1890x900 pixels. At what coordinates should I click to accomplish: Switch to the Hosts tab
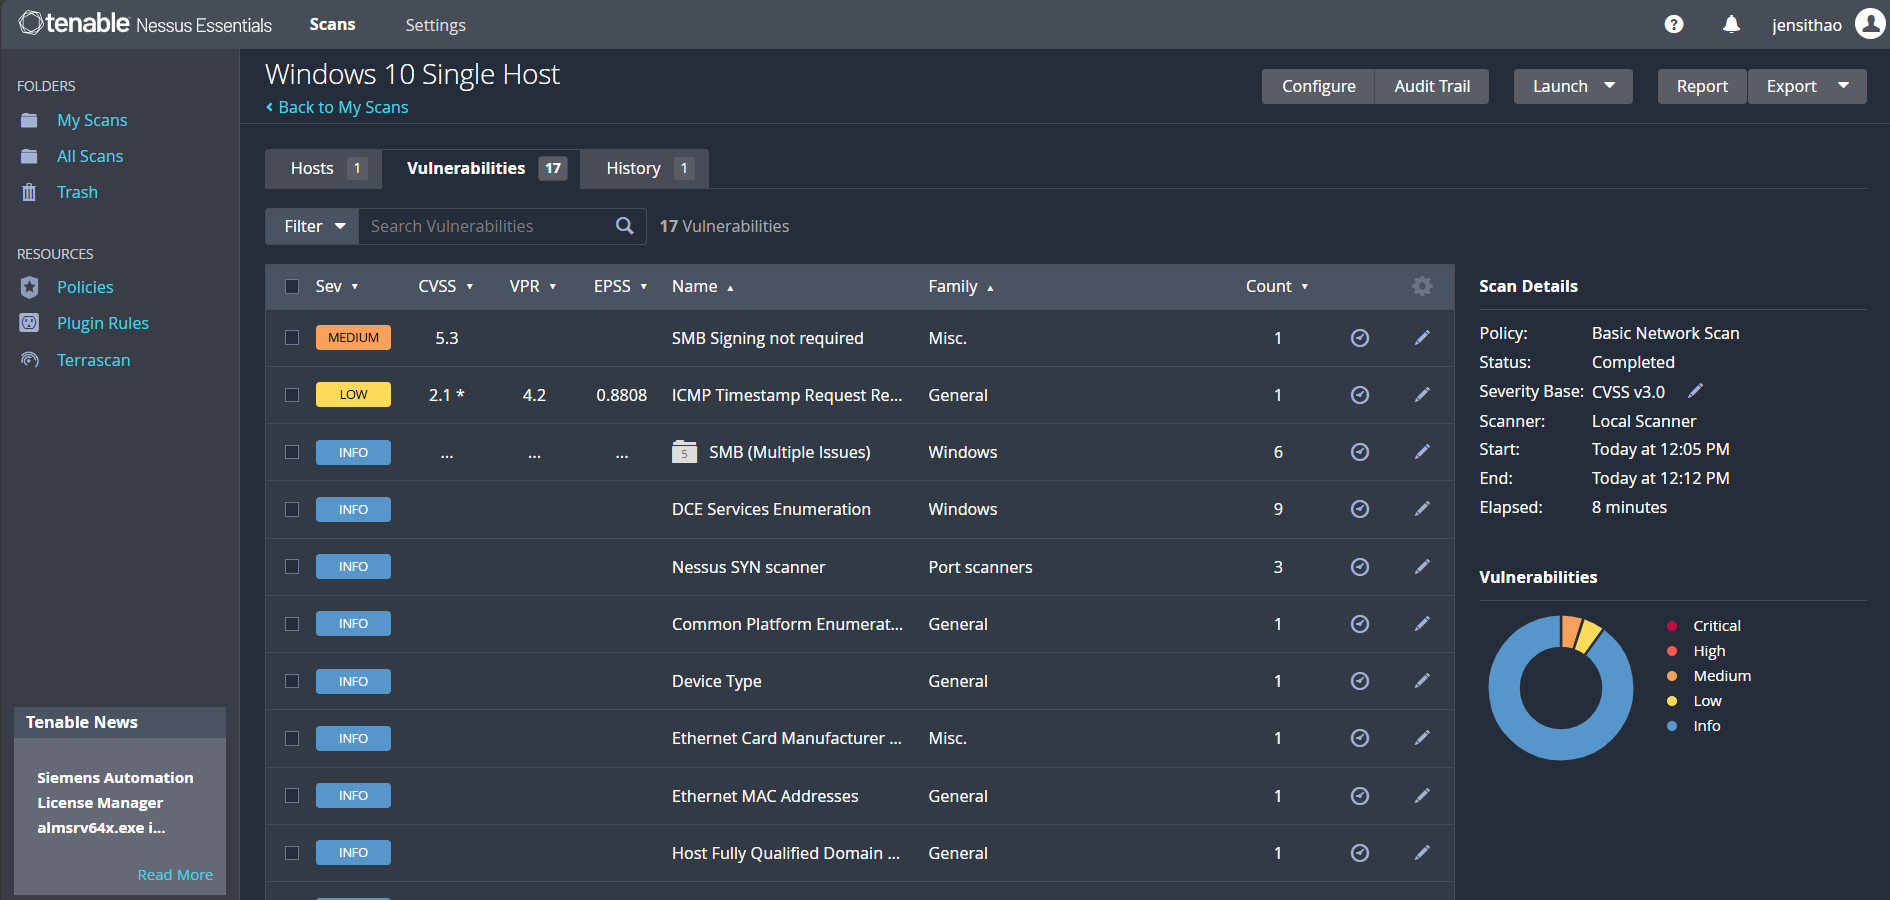[x=312, y=168]
